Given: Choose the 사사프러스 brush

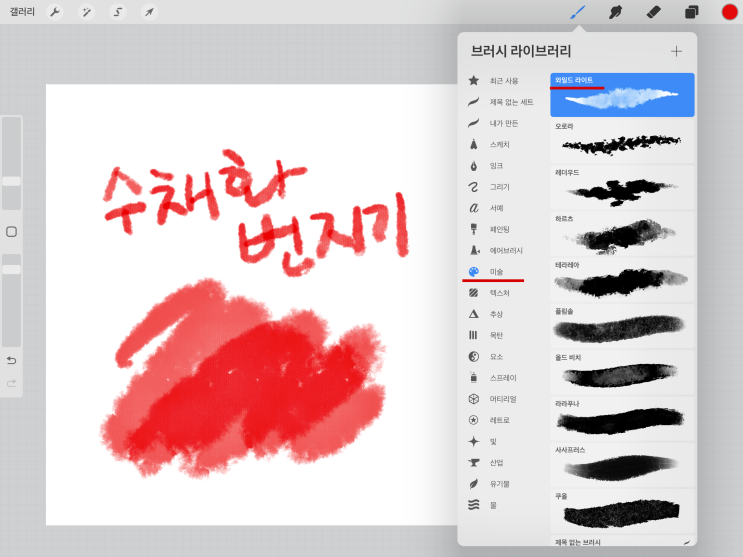Looking at the screenshot, I should (x=622, y=465).
